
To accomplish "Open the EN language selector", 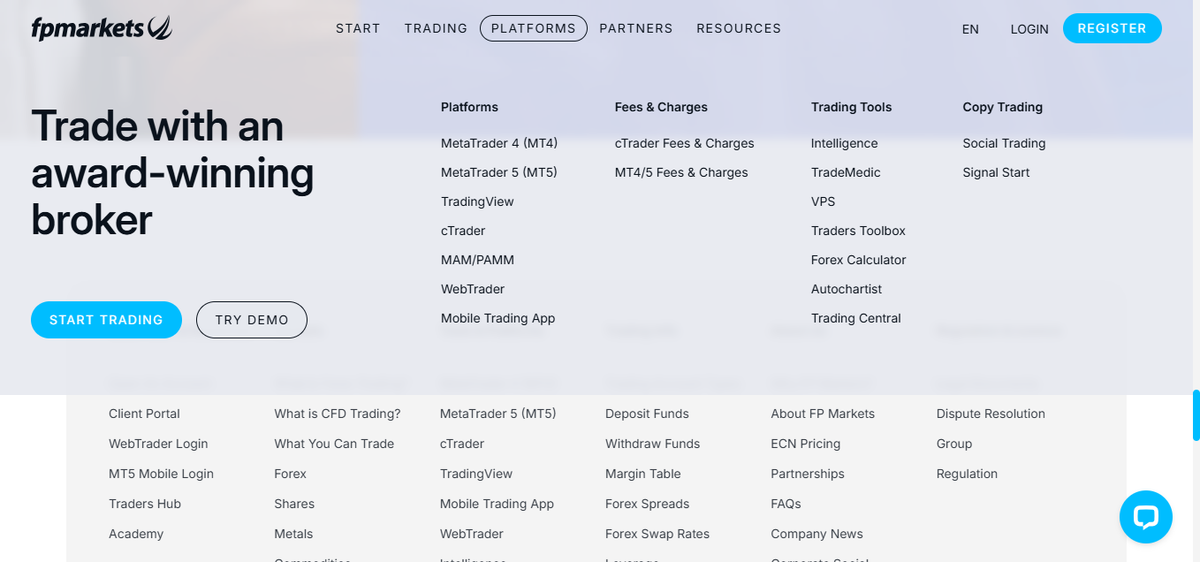I will tap(970, 29).
